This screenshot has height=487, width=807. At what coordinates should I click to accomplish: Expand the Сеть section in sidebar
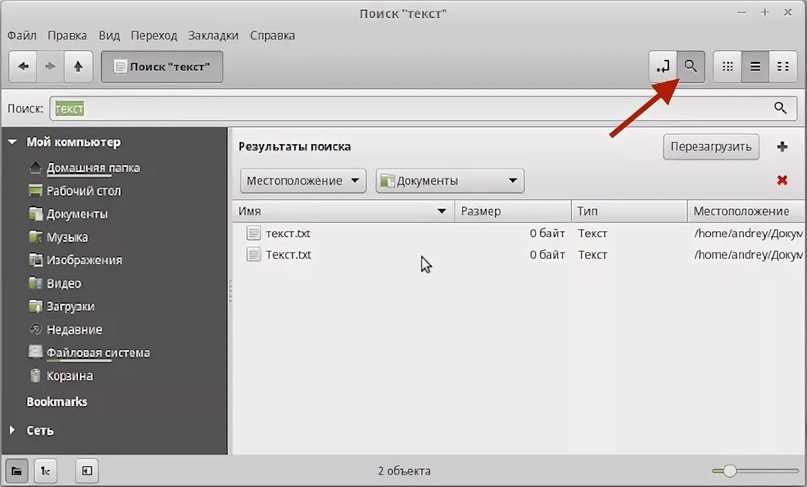pyautogui.click(x=12, y=430)
